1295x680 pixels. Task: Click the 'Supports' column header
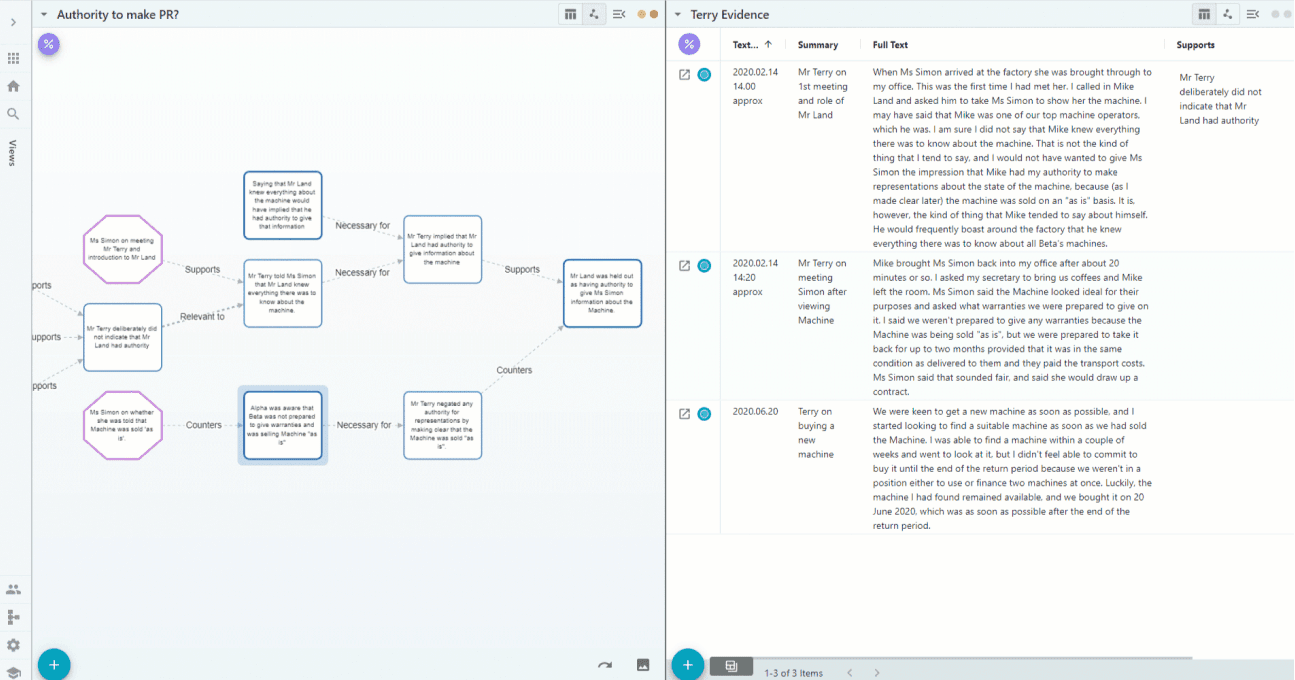pos(1196,45)
